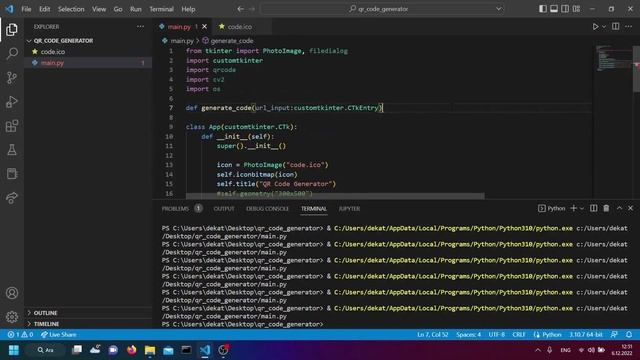Select interpreter 3.10.7 64-bit
The height and width of the screenshot is (360, 640).
pyautogui.click(x=586, y=334)
